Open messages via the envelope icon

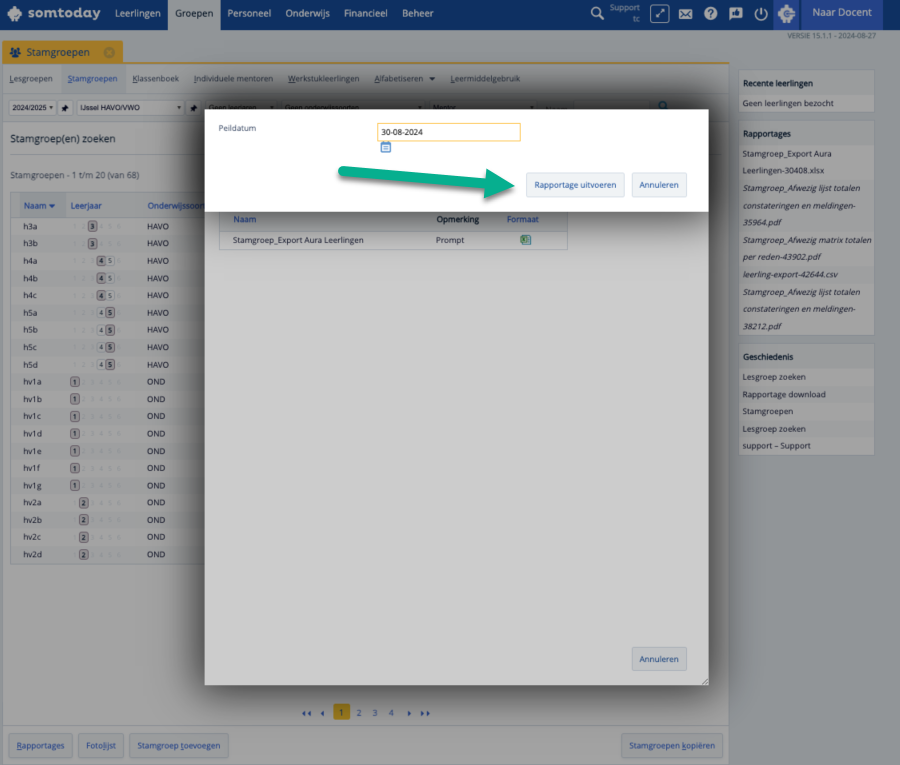(x=685, y=14)
